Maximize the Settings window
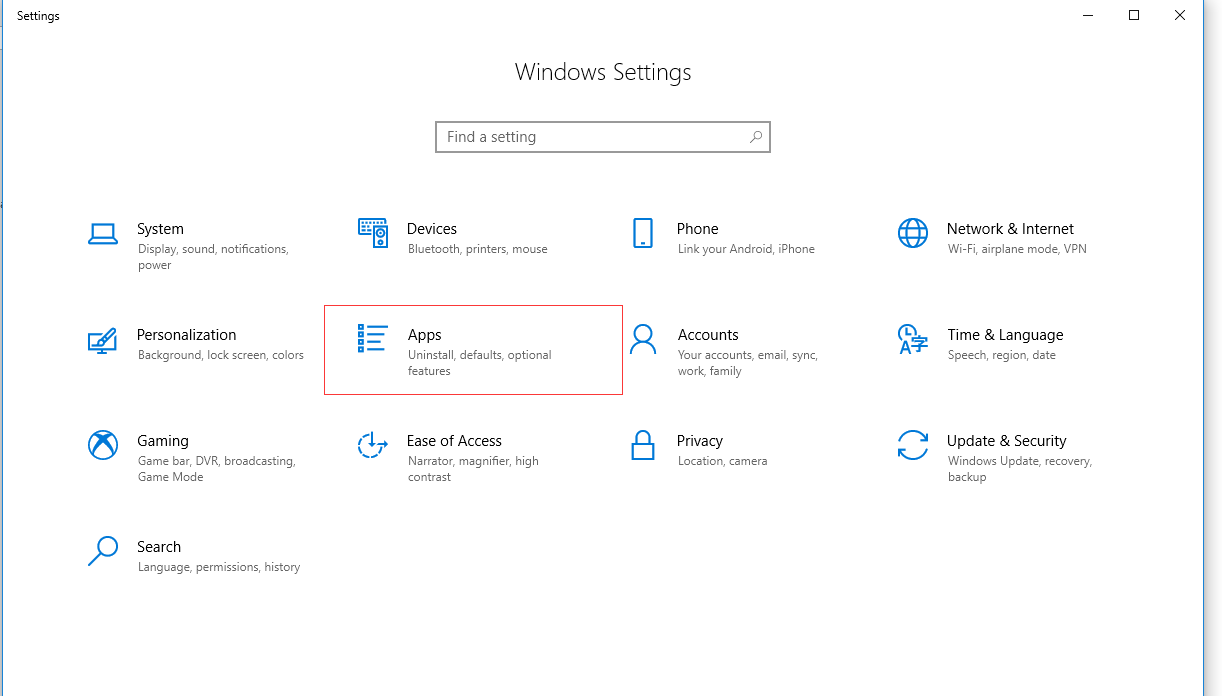The image size is (1222, 696). [x=1134, y=15]
